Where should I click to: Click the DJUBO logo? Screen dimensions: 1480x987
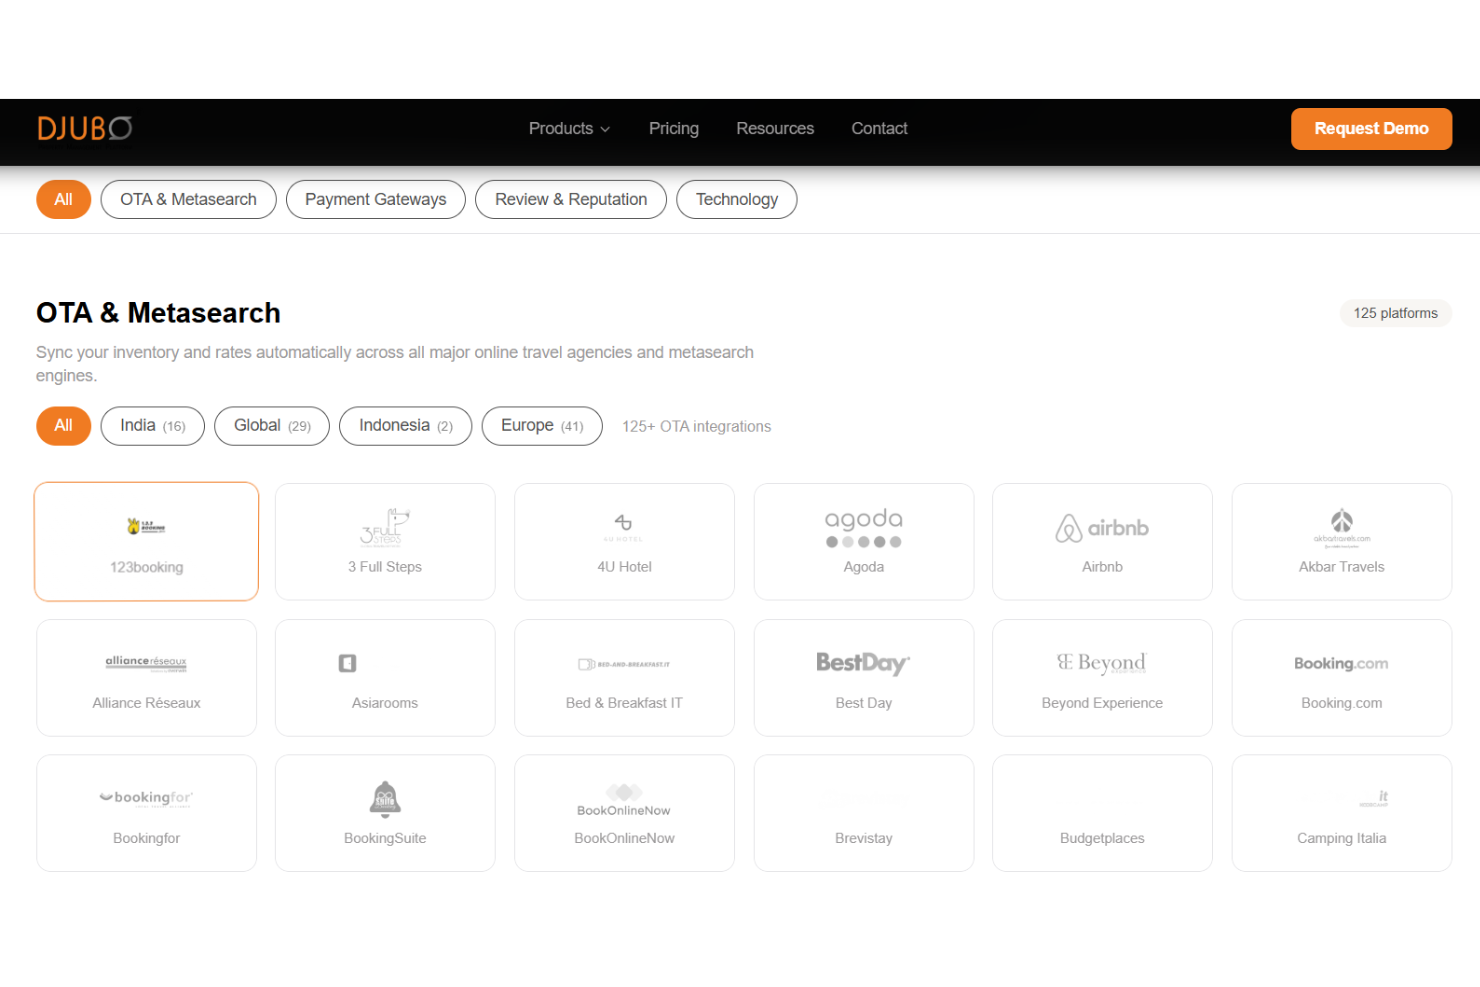click(x=85, y=129)
